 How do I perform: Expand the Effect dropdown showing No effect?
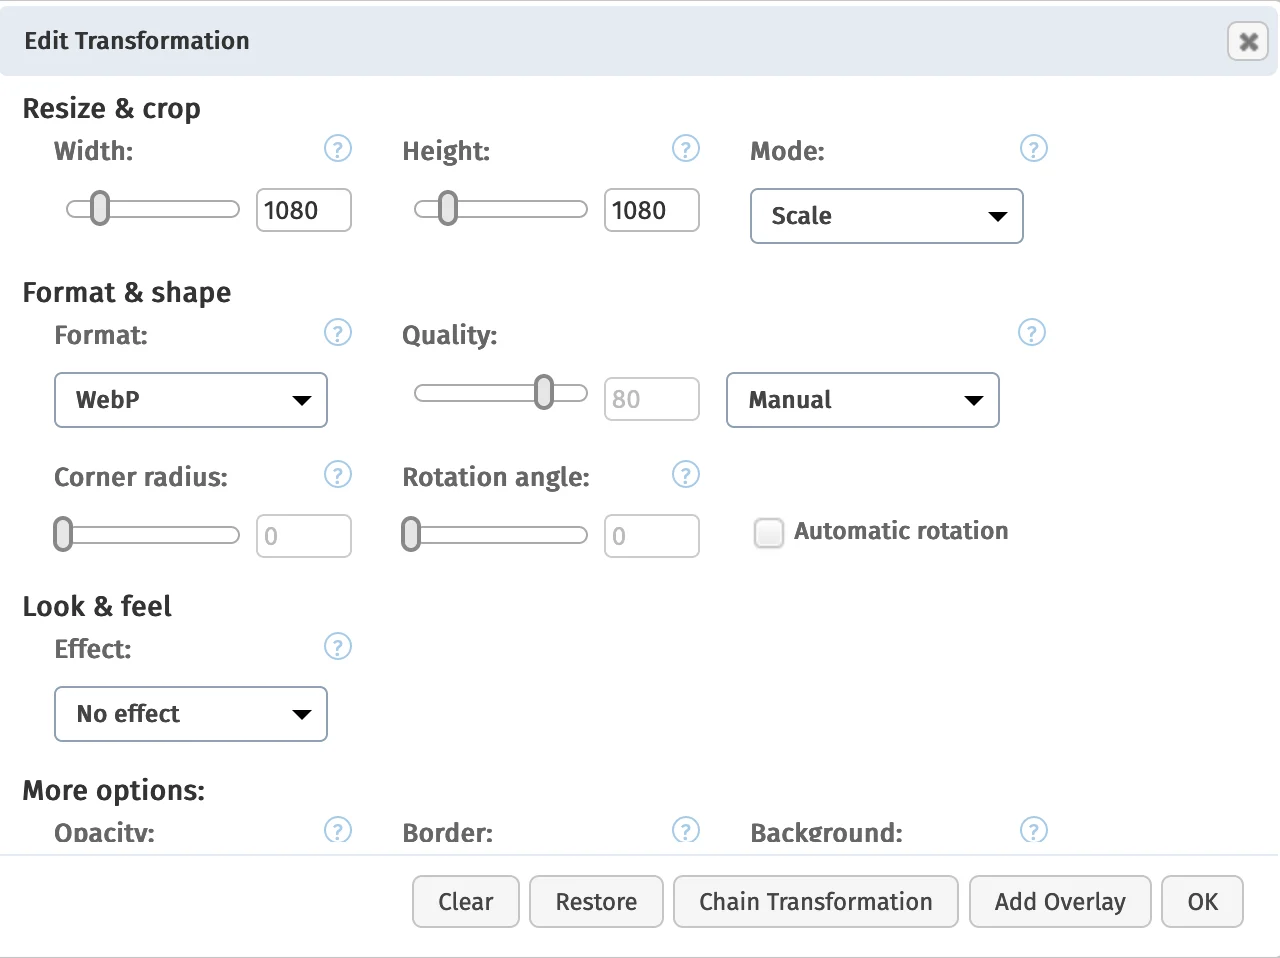[x=191, y=714]
